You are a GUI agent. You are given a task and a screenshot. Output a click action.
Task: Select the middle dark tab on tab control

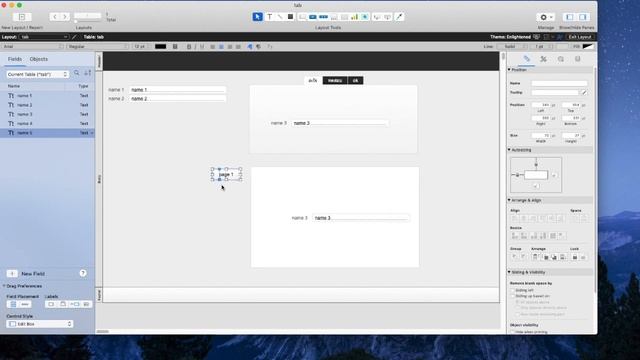335,80
